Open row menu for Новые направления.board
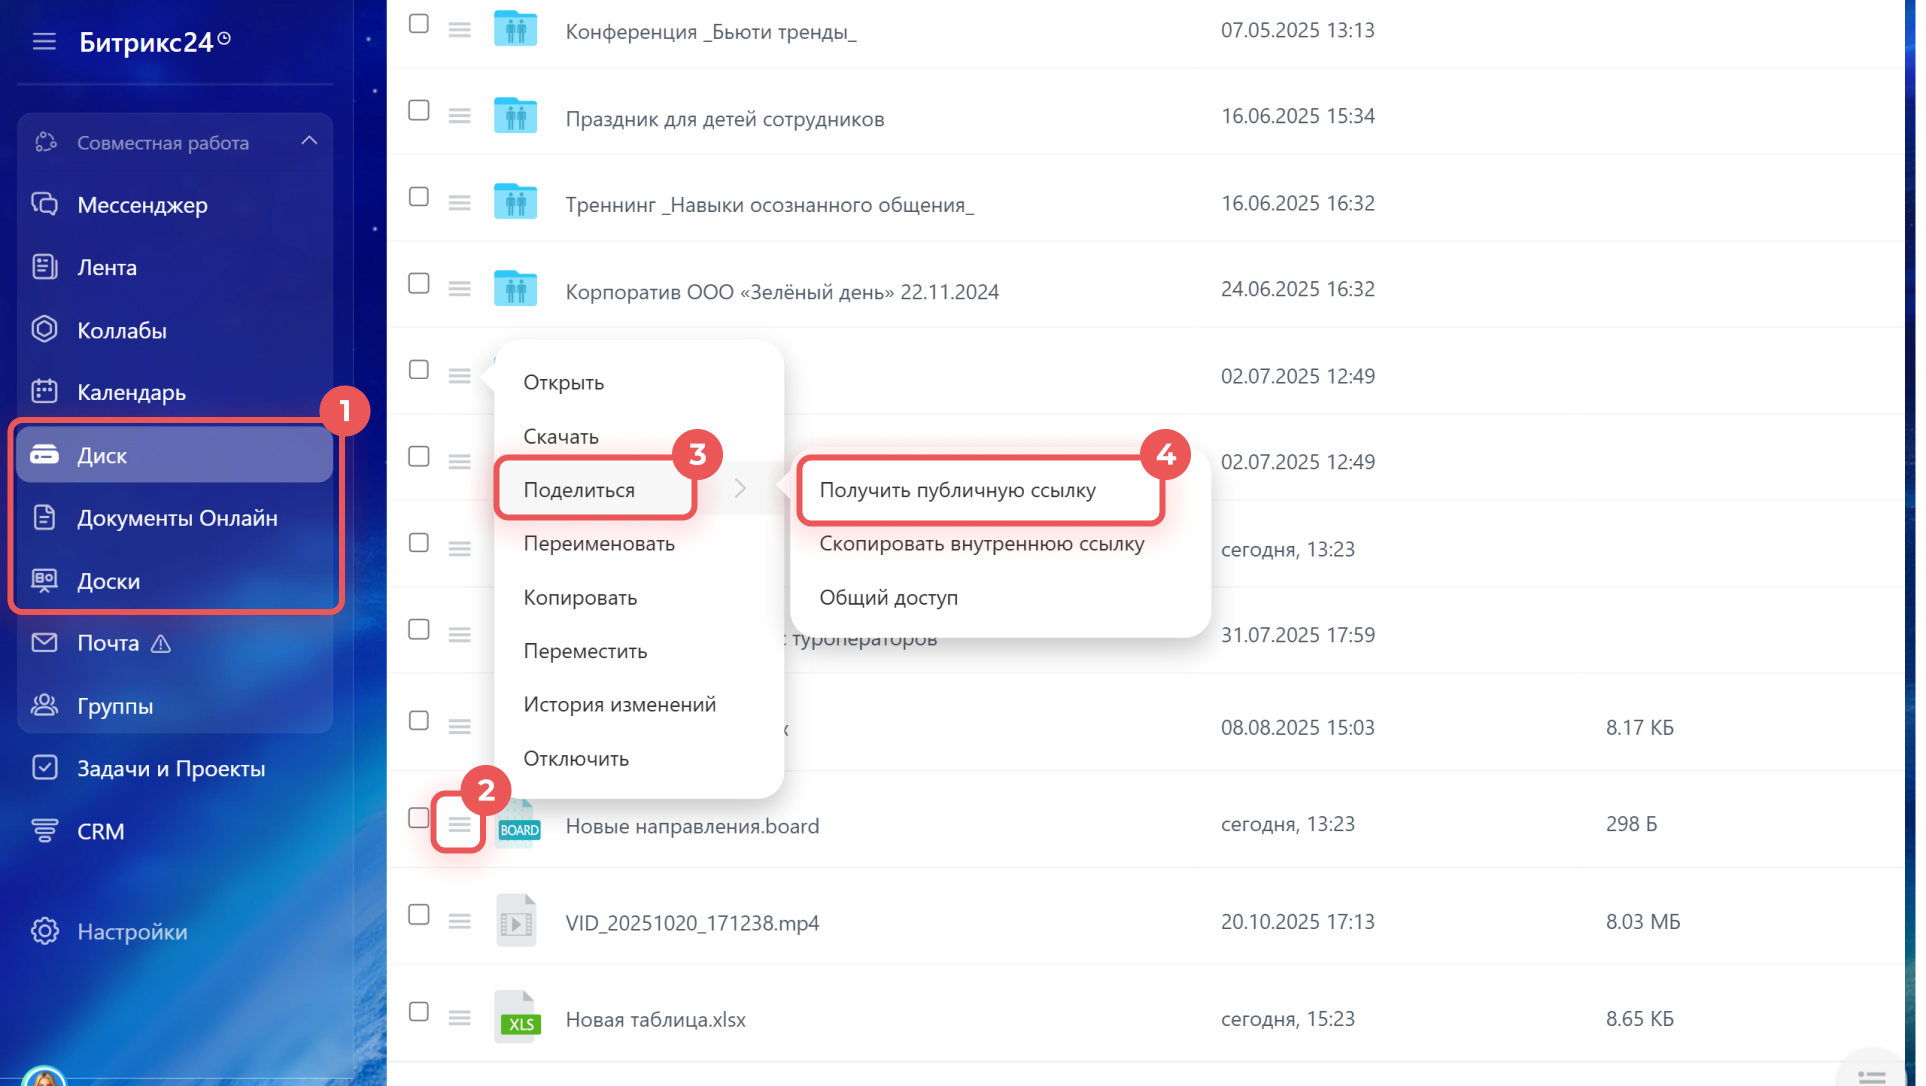 (x=459, y=825)
